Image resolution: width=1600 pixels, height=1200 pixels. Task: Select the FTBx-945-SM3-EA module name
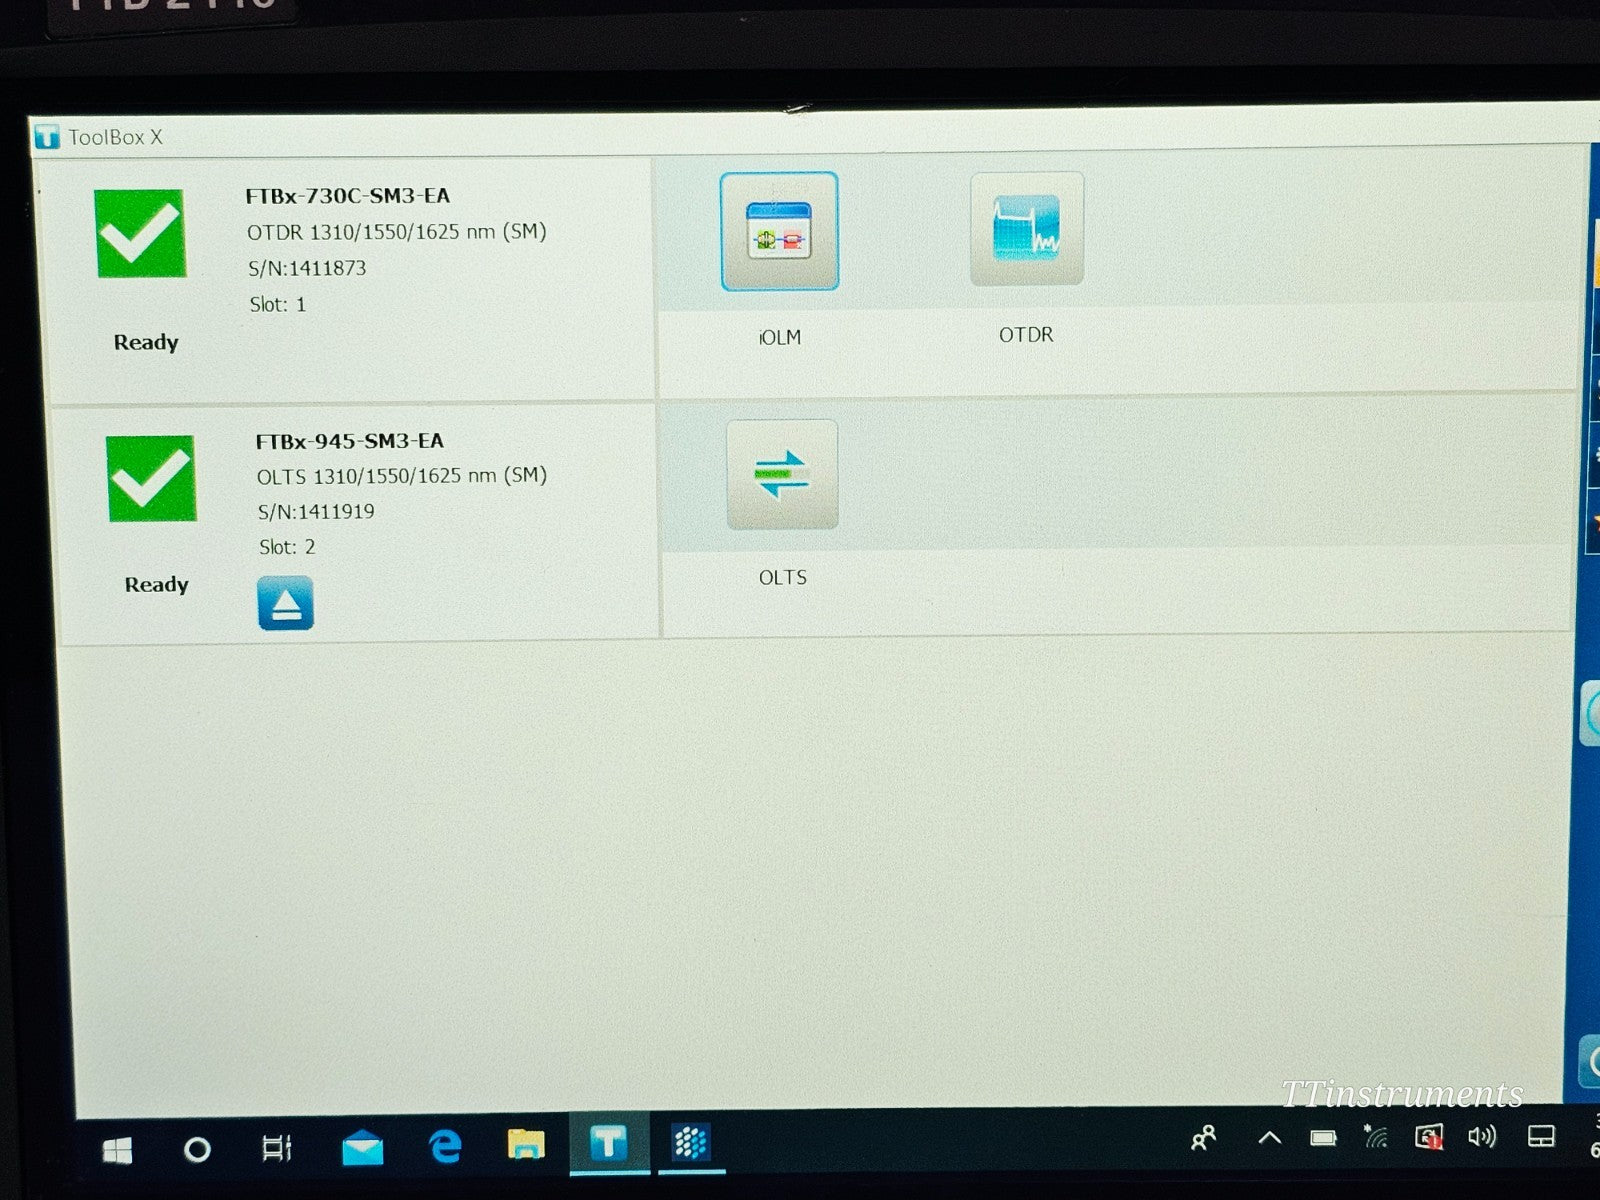(350, 441)
